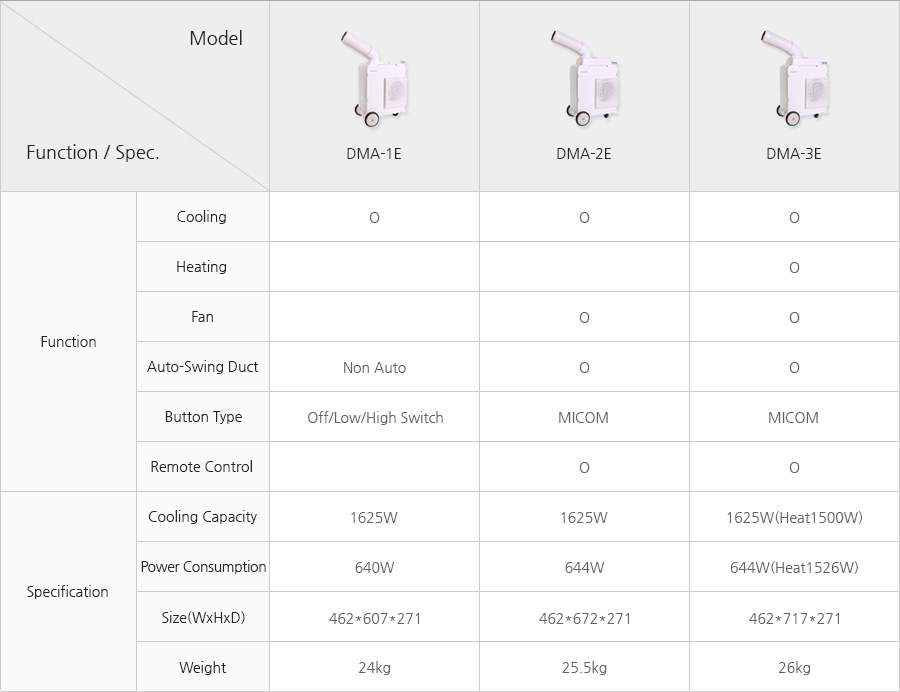Click the Heating O mark for DMA-3E
Screen dimensions: 900x692
(x=794, y=268)
